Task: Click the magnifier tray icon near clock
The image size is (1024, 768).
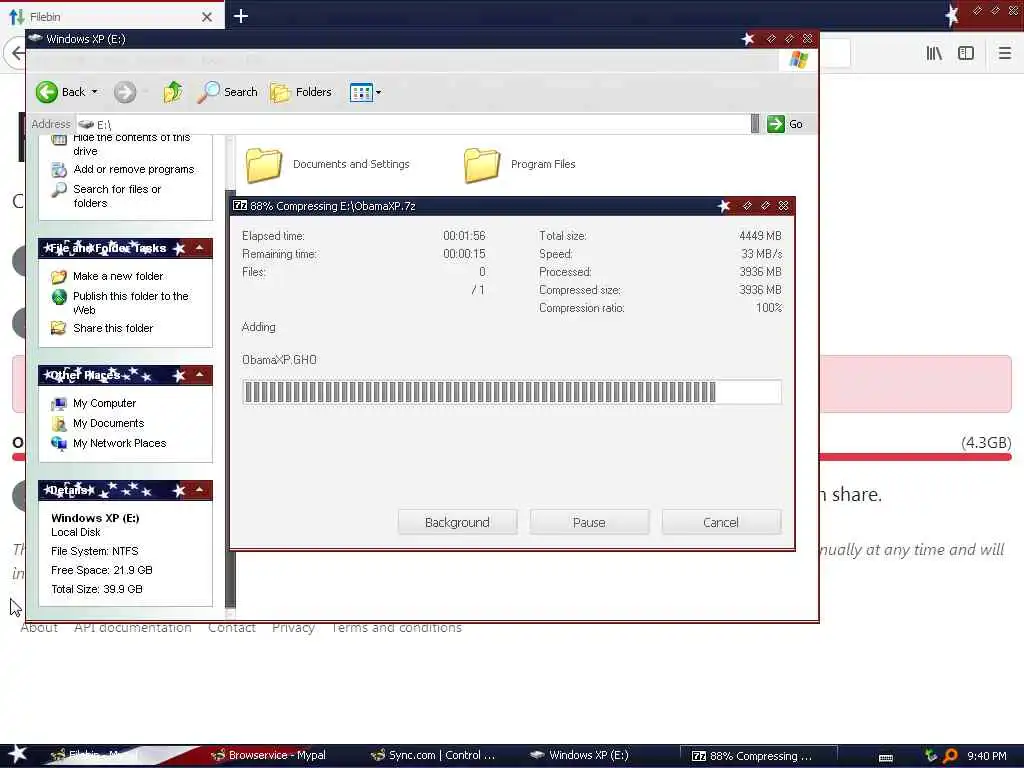Action: 950,756
